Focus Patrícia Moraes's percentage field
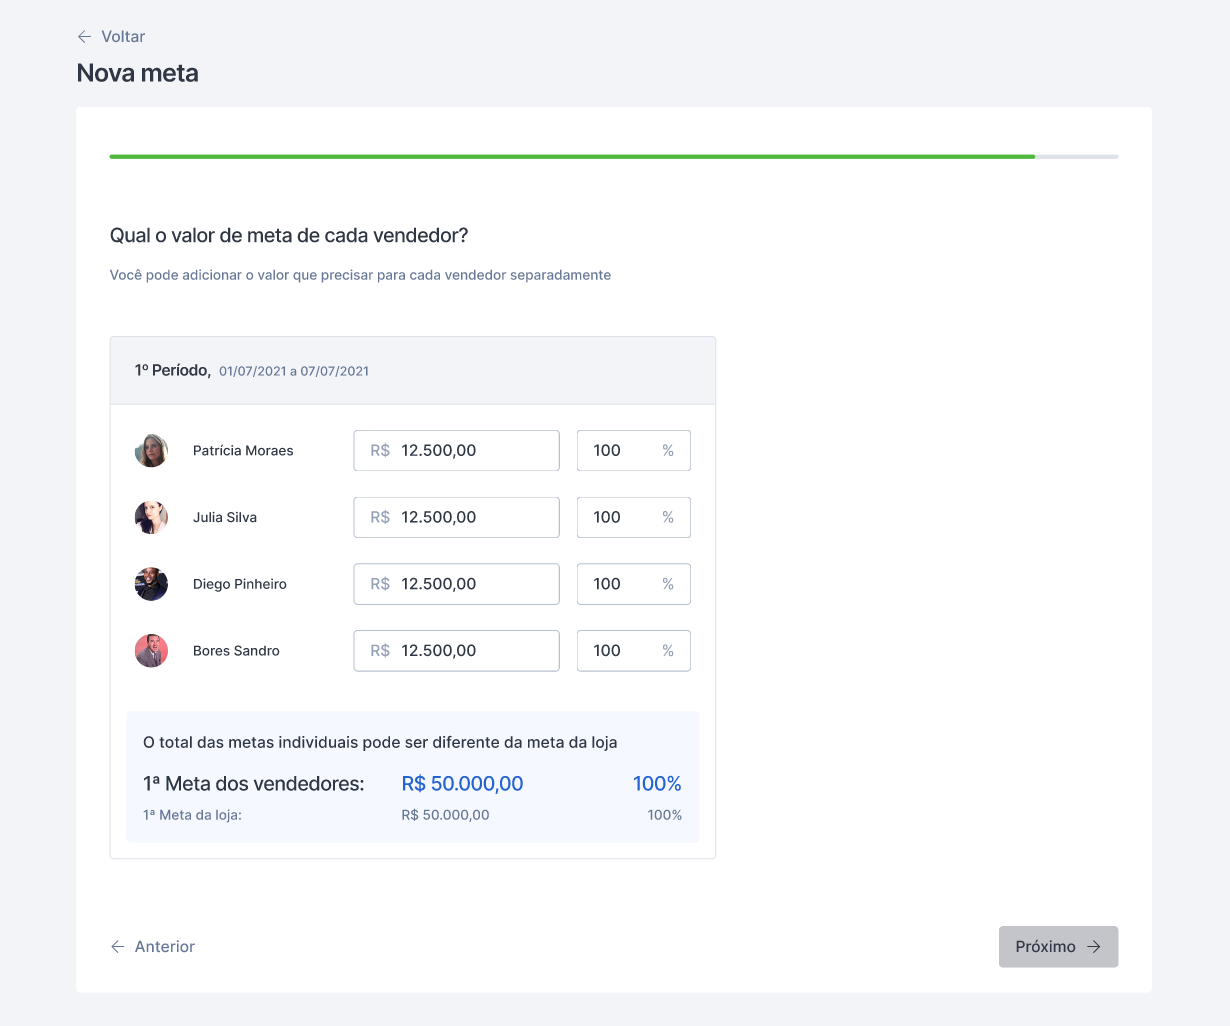 (x=620, y=451)
